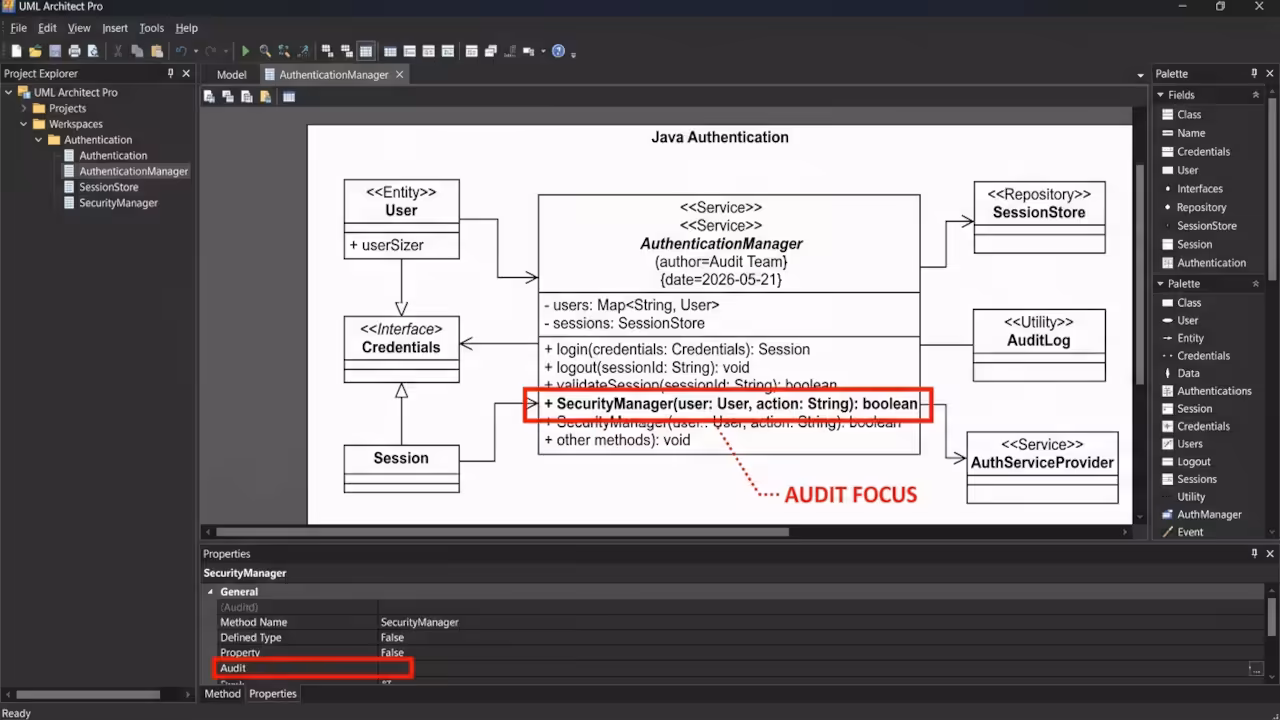Click the grid table icon in diagram sub-toolbar
This screenshot has height=720, width=1280.
[x=289, y=97]
